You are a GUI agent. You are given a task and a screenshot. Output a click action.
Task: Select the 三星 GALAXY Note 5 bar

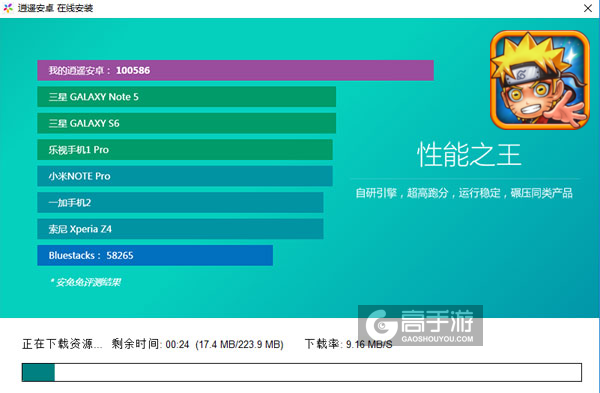pyautogui.click(x=187, y=97)
